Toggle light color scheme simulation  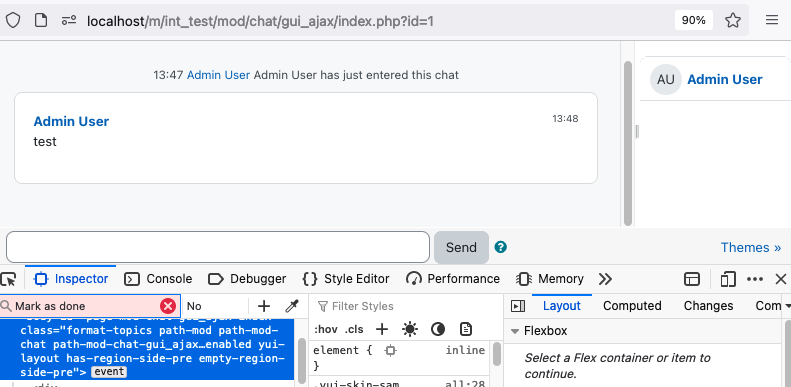coord(410,329)
